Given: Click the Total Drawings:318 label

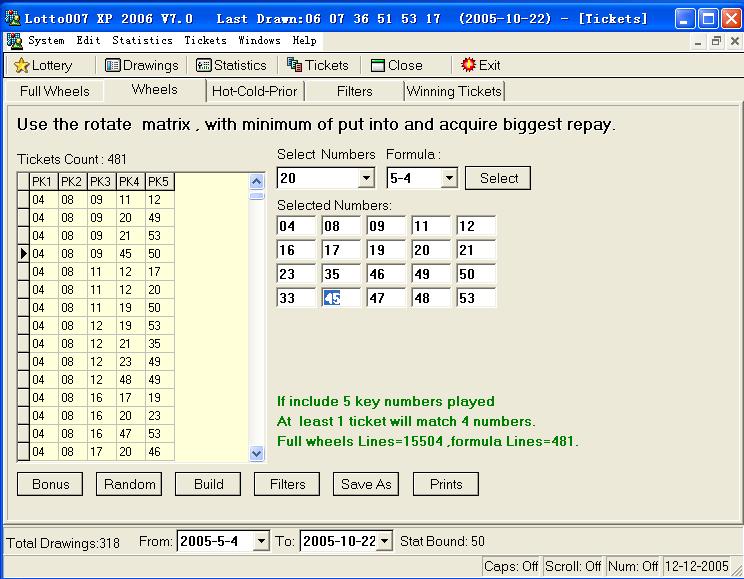Looking at the screenshot, I should 63,542.
